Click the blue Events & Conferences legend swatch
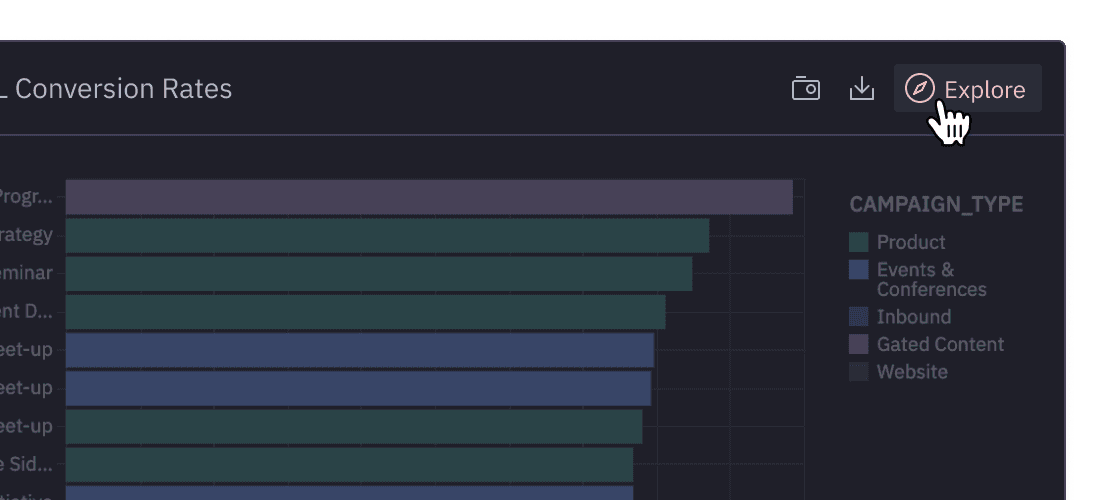Image resolution: width=1106 pixels, height=500 pixels. pos(858,270)
